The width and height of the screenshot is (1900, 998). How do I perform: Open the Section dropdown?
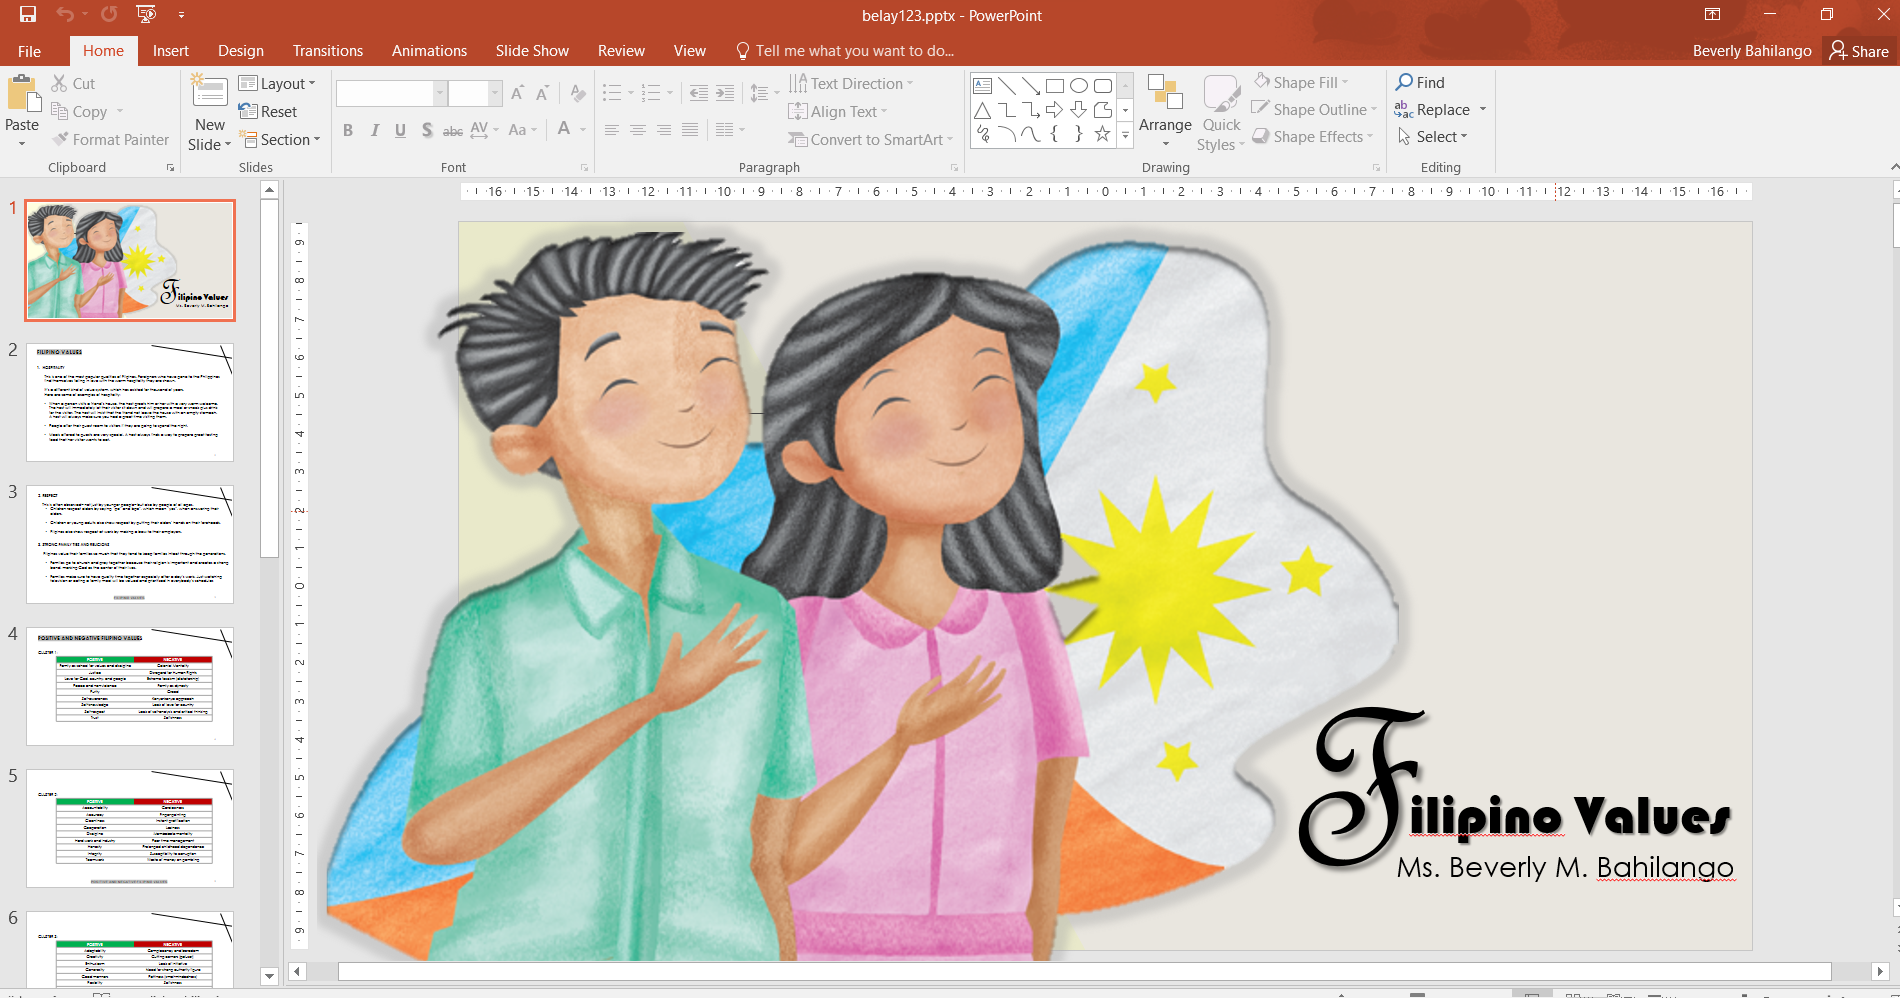pos(280,140)
